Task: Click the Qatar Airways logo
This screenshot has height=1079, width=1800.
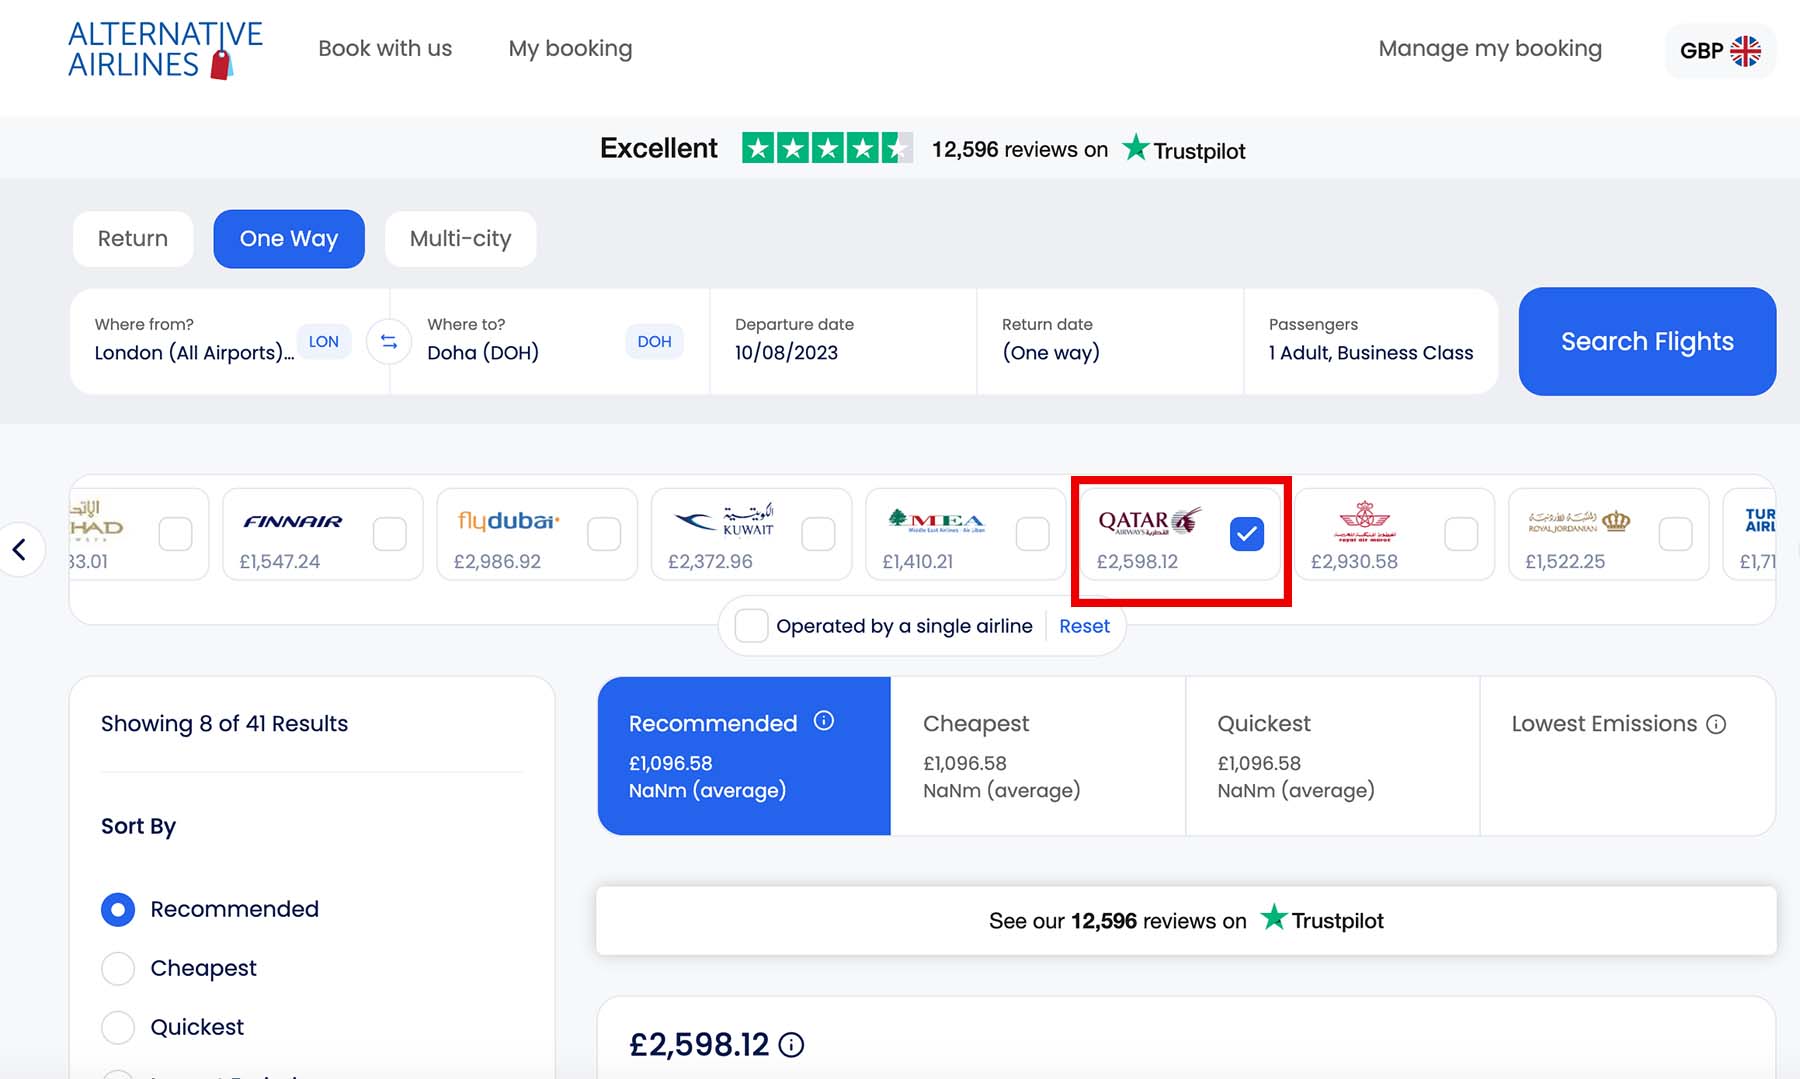Action: 1150,521
